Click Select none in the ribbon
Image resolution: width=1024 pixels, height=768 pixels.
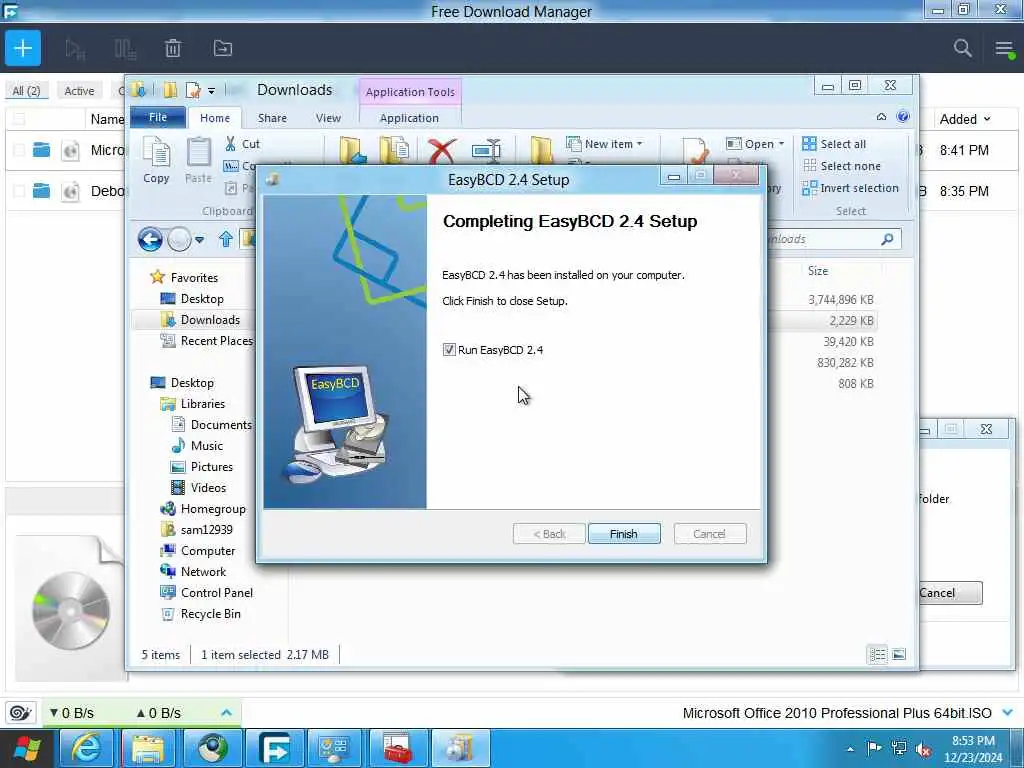click(x=842, y=166)
